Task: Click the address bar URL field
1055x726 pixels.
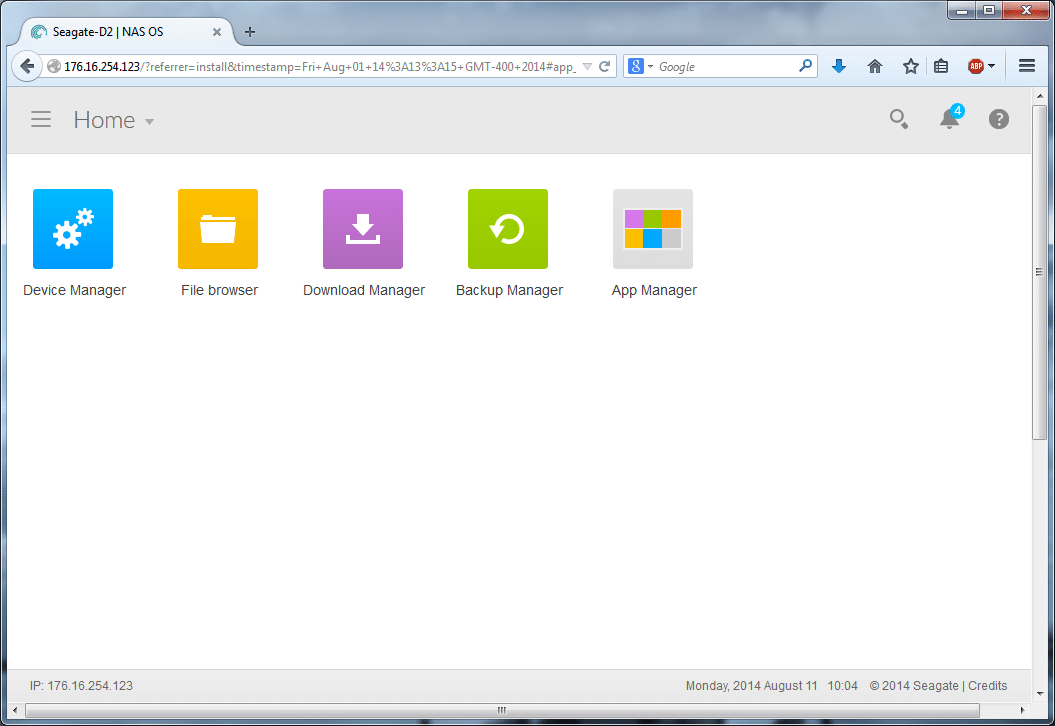Action: (320, 67)
